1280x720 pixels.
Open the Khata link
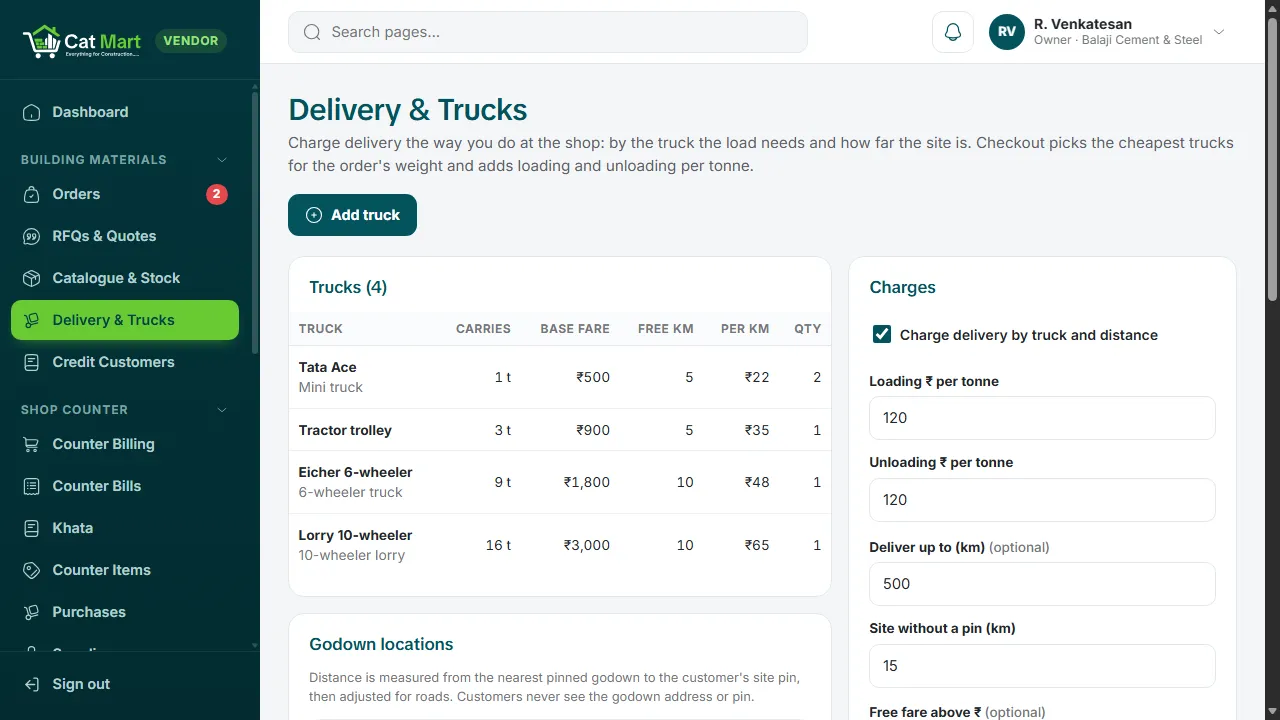125,528
